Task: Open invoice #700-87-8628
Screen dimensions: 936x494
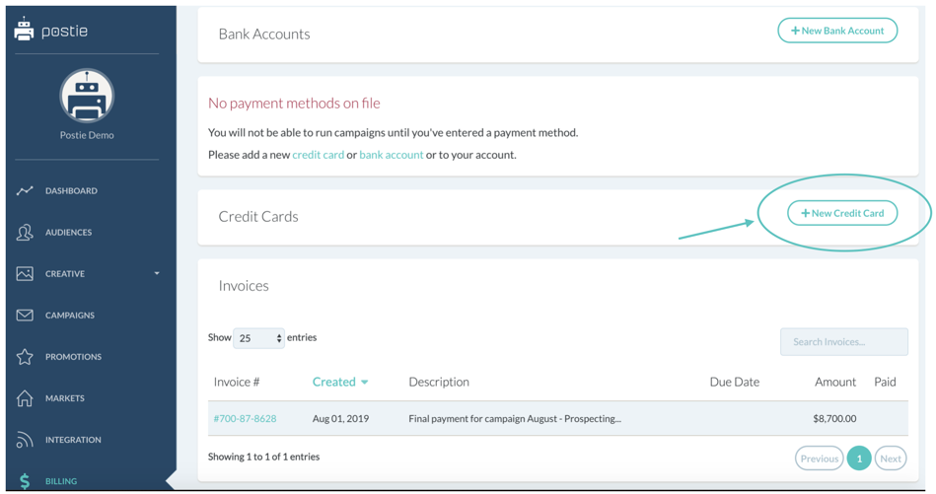Action: coord(245,419)
